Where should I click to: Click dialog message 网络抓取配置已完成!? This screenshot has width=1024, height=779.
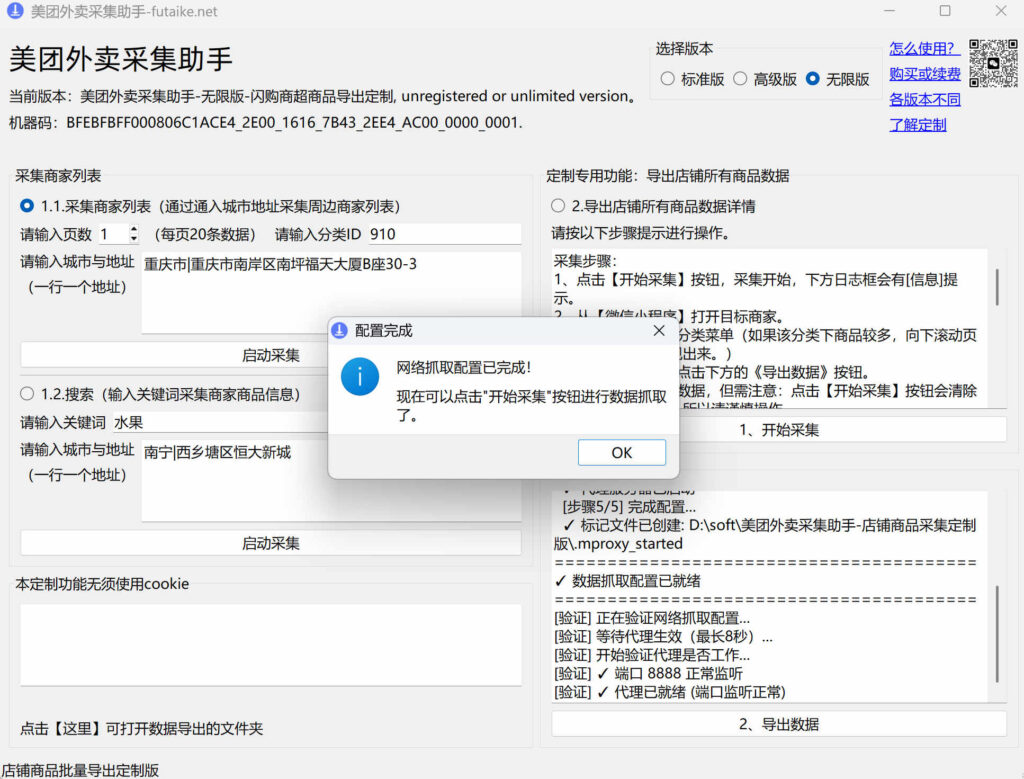click(x=464, y=368)
